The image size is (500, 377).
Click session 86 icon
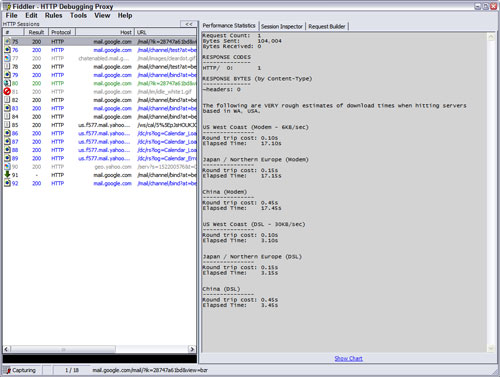tap(7, 133)
